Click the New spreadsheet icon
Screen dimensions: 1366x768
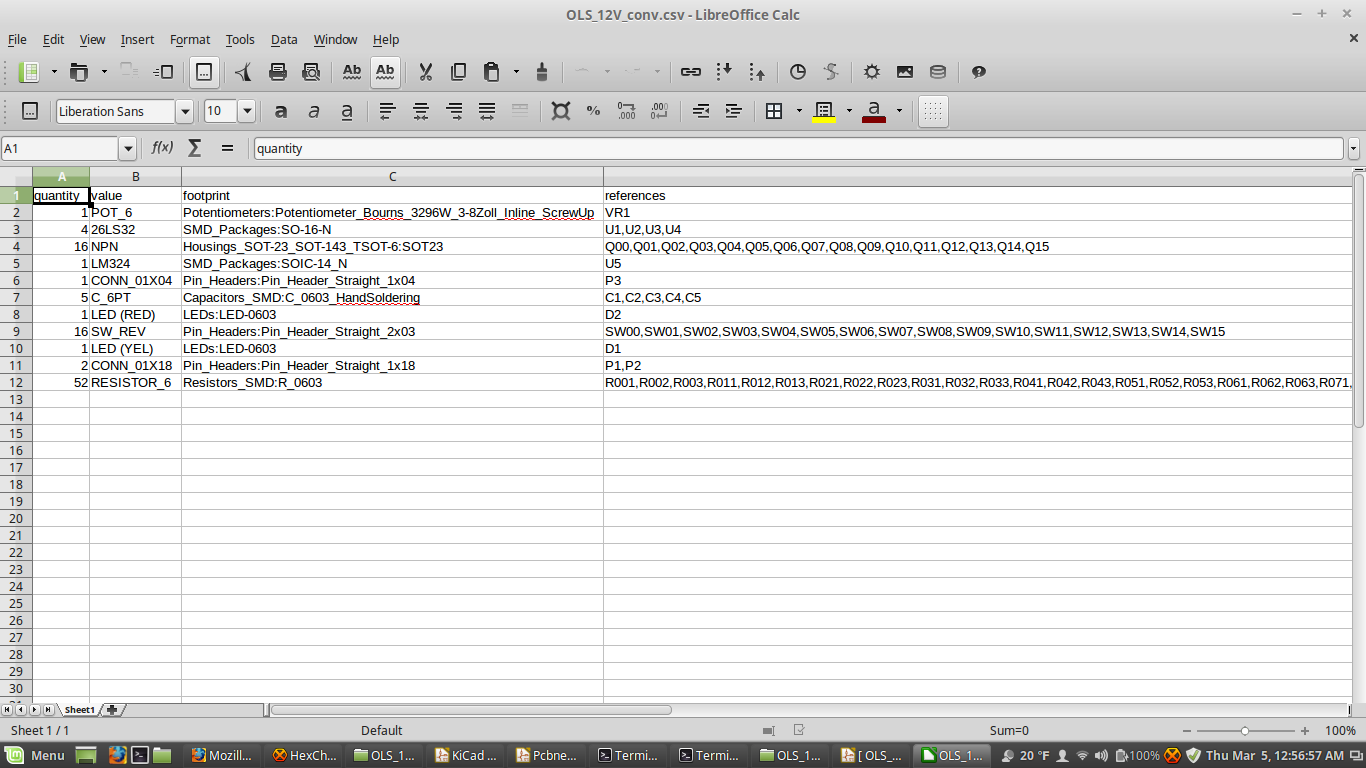point(30,72)
